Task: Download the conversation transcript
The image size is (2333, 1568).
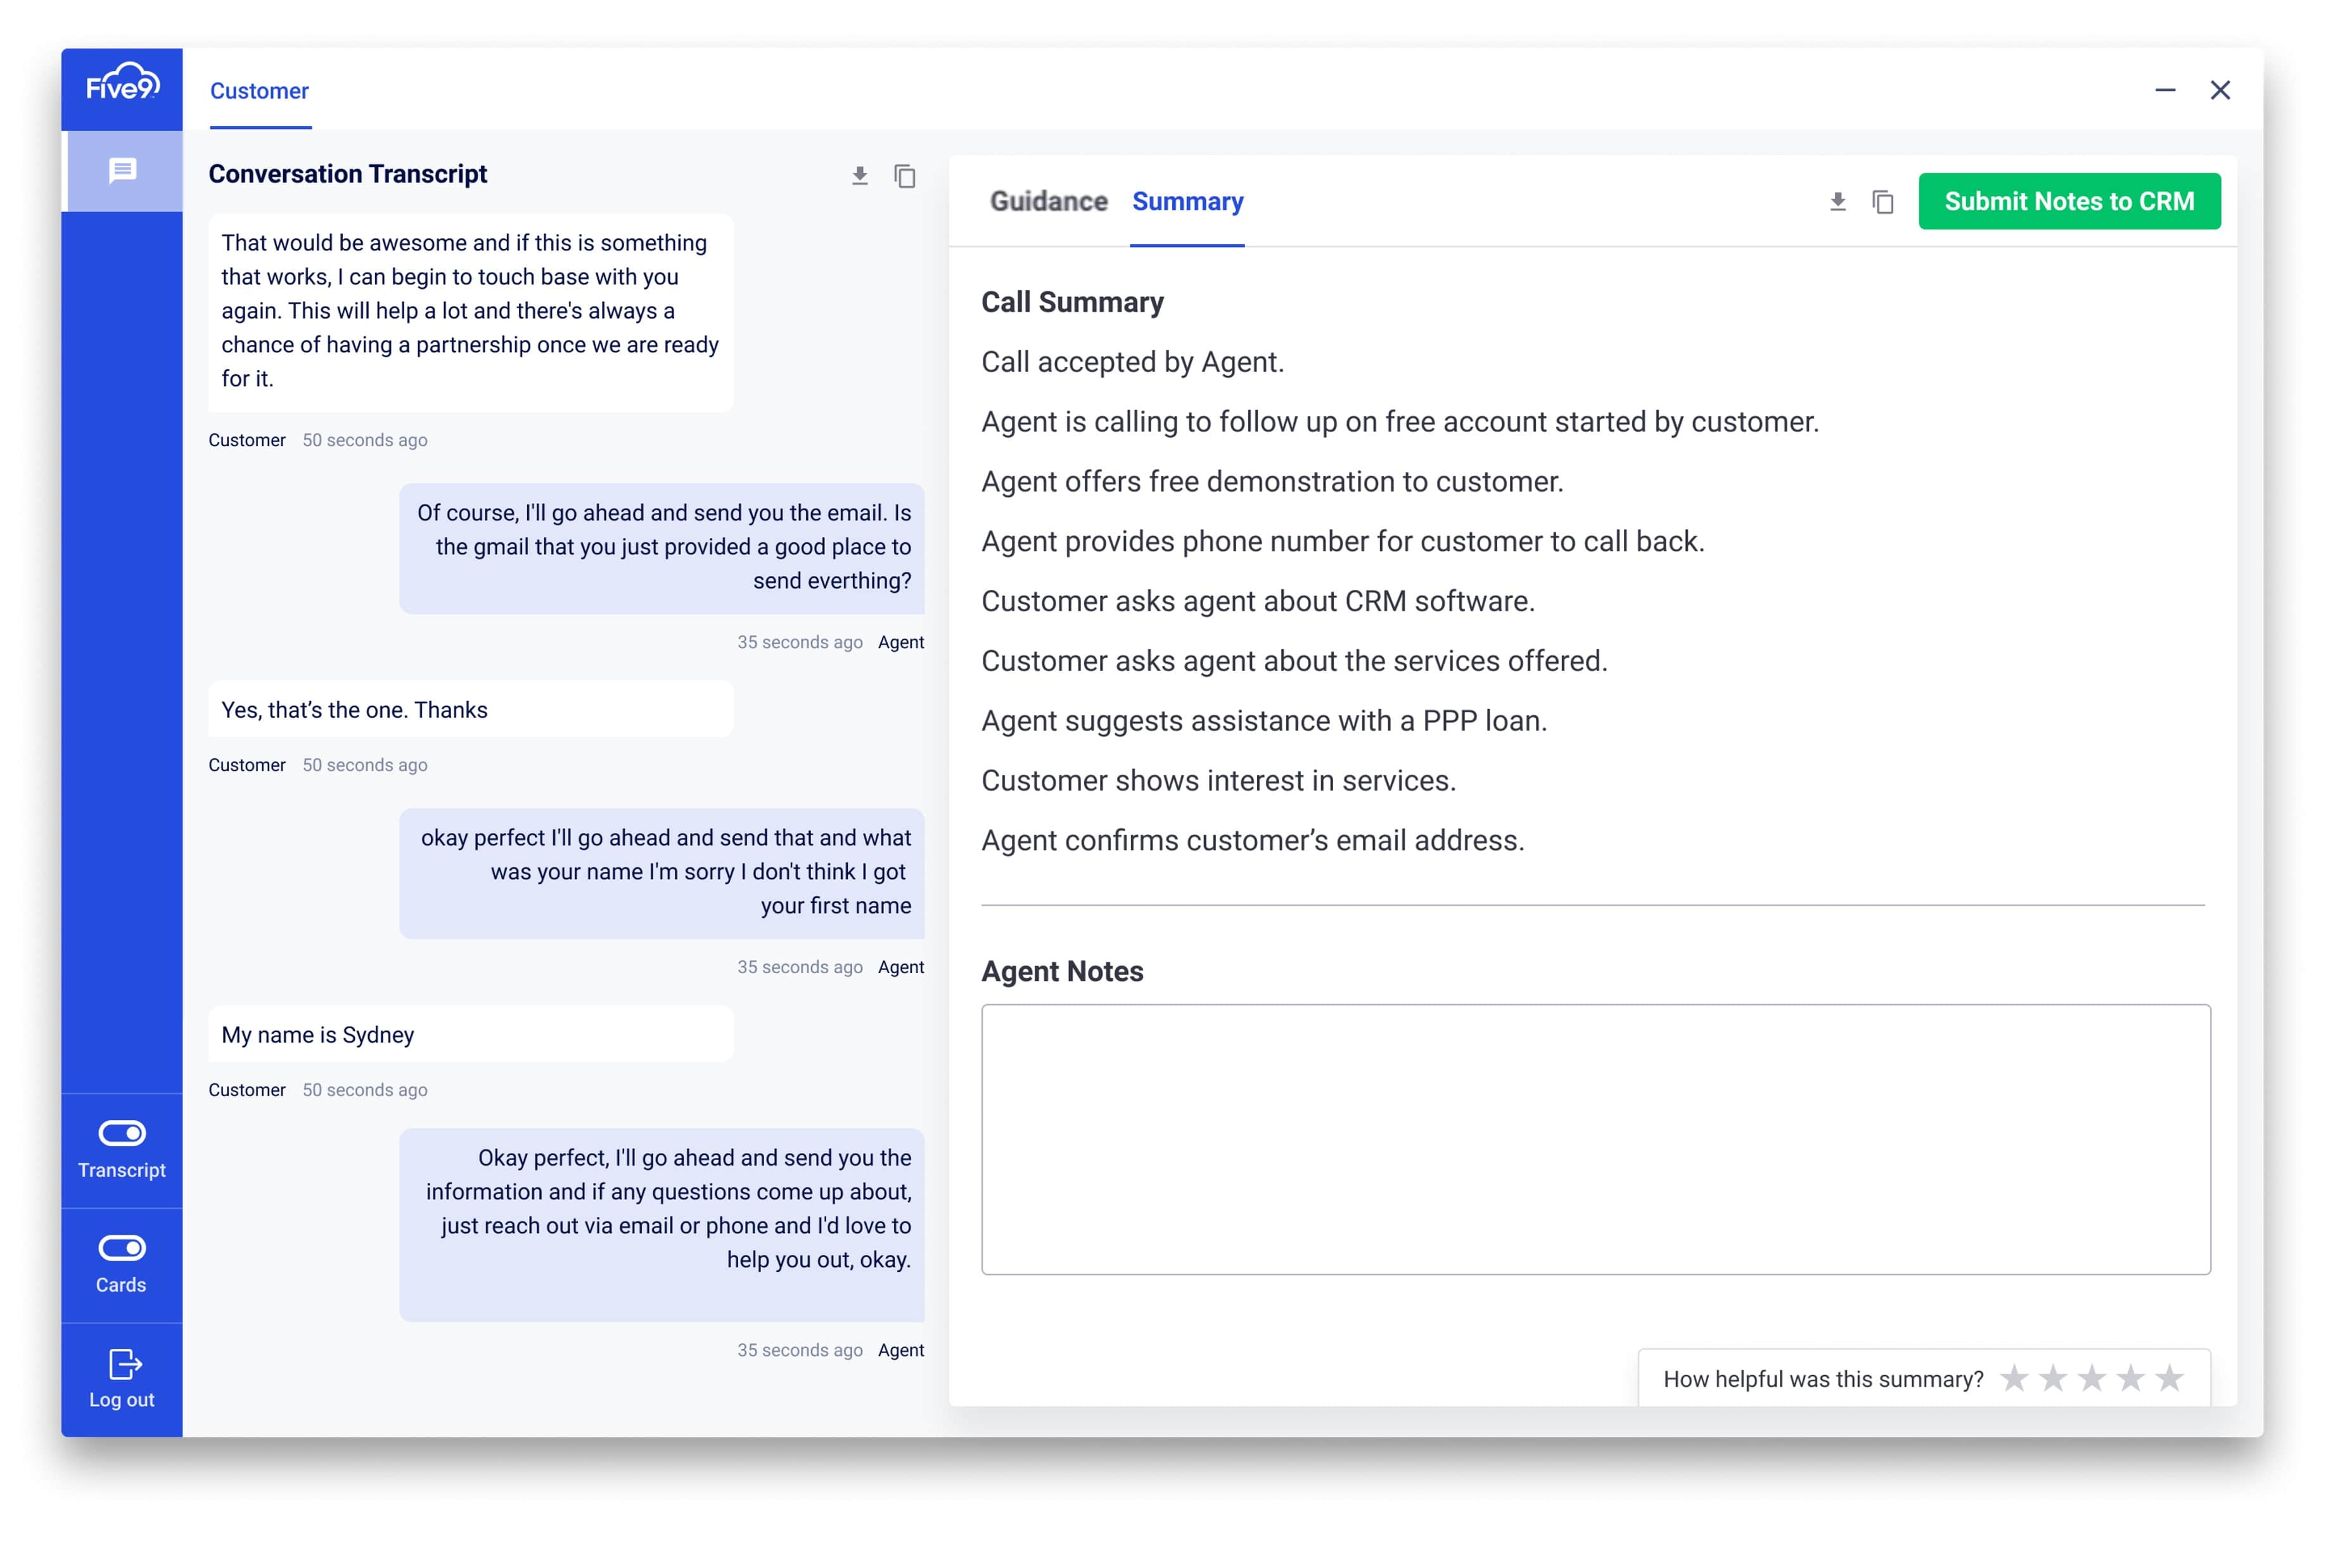Action: coord(859,176)
